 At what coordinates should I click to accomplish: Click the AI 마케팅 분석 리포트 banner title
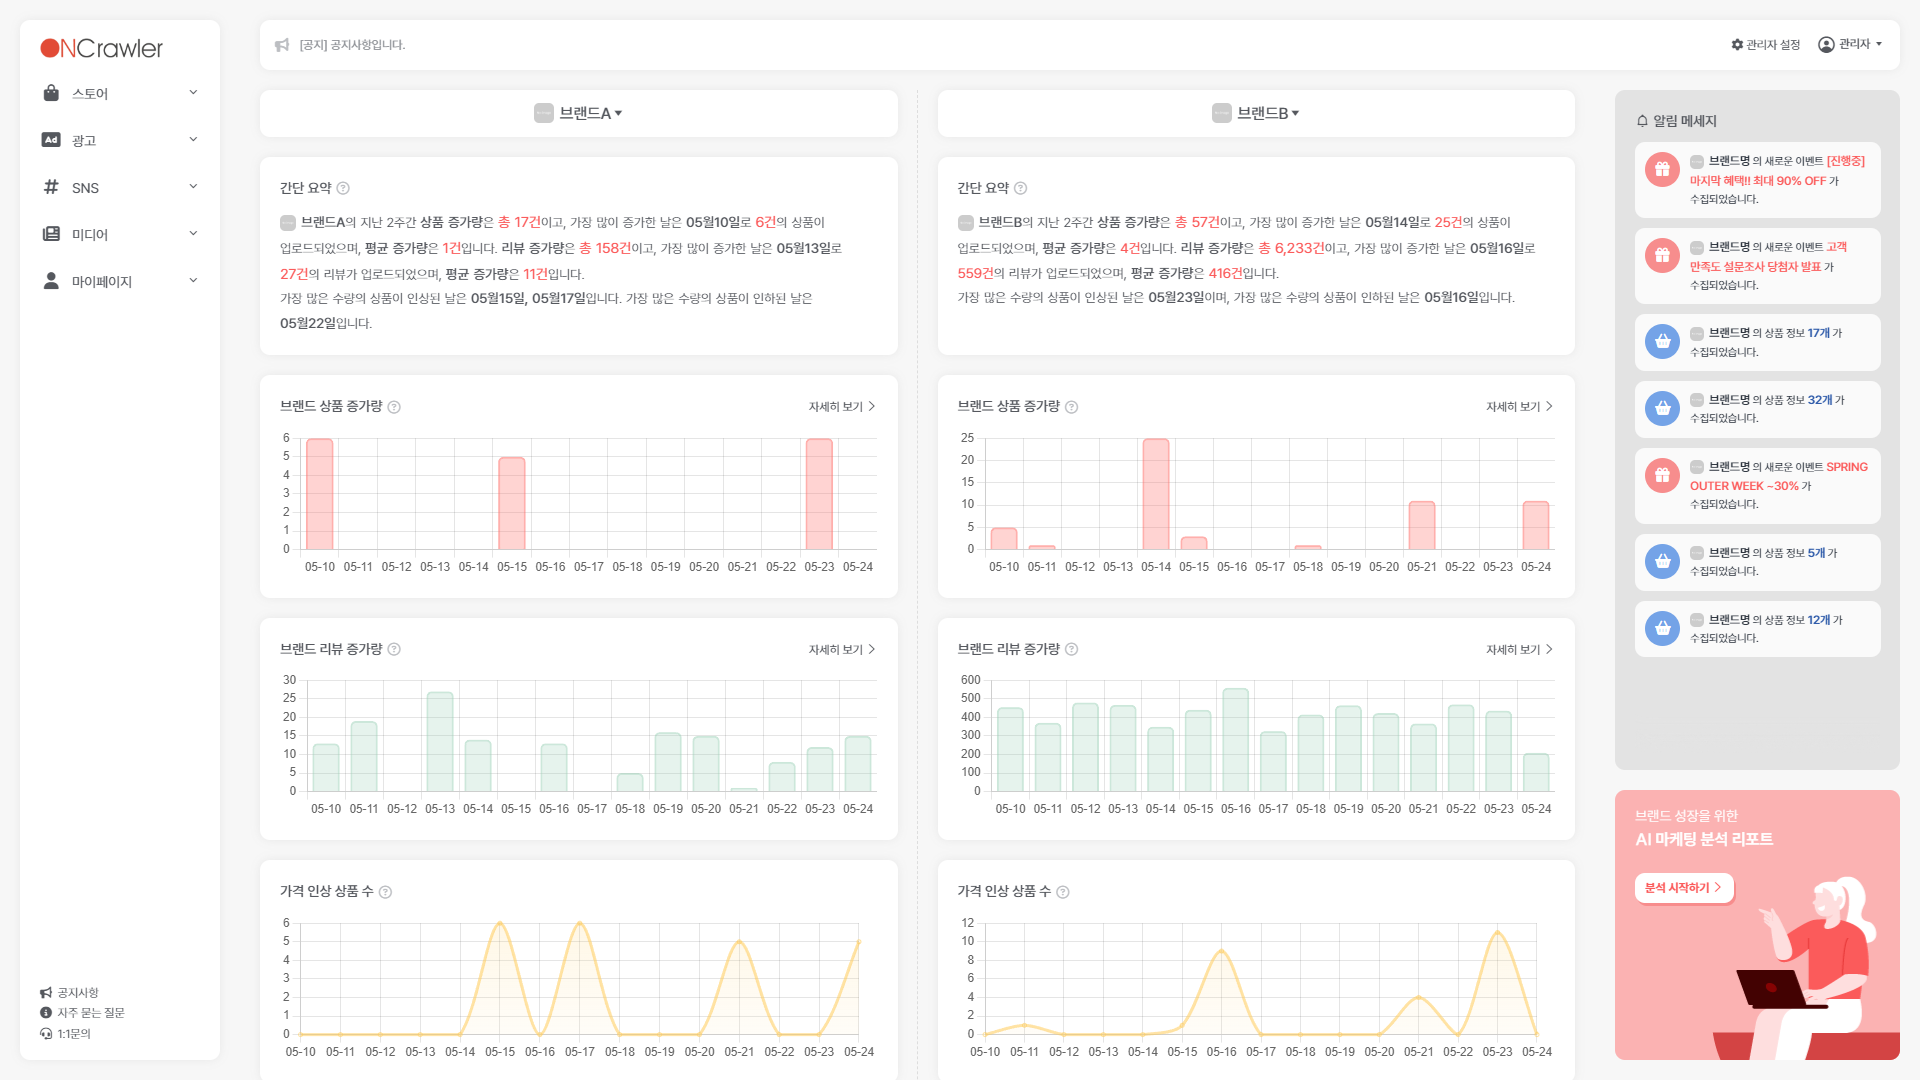[x=1704, y=840]
